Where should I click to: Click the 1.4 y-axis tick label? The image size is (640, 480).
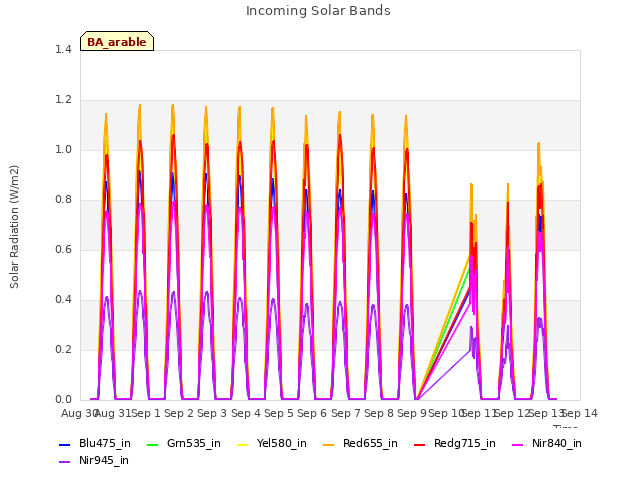(x=63, y=49)
